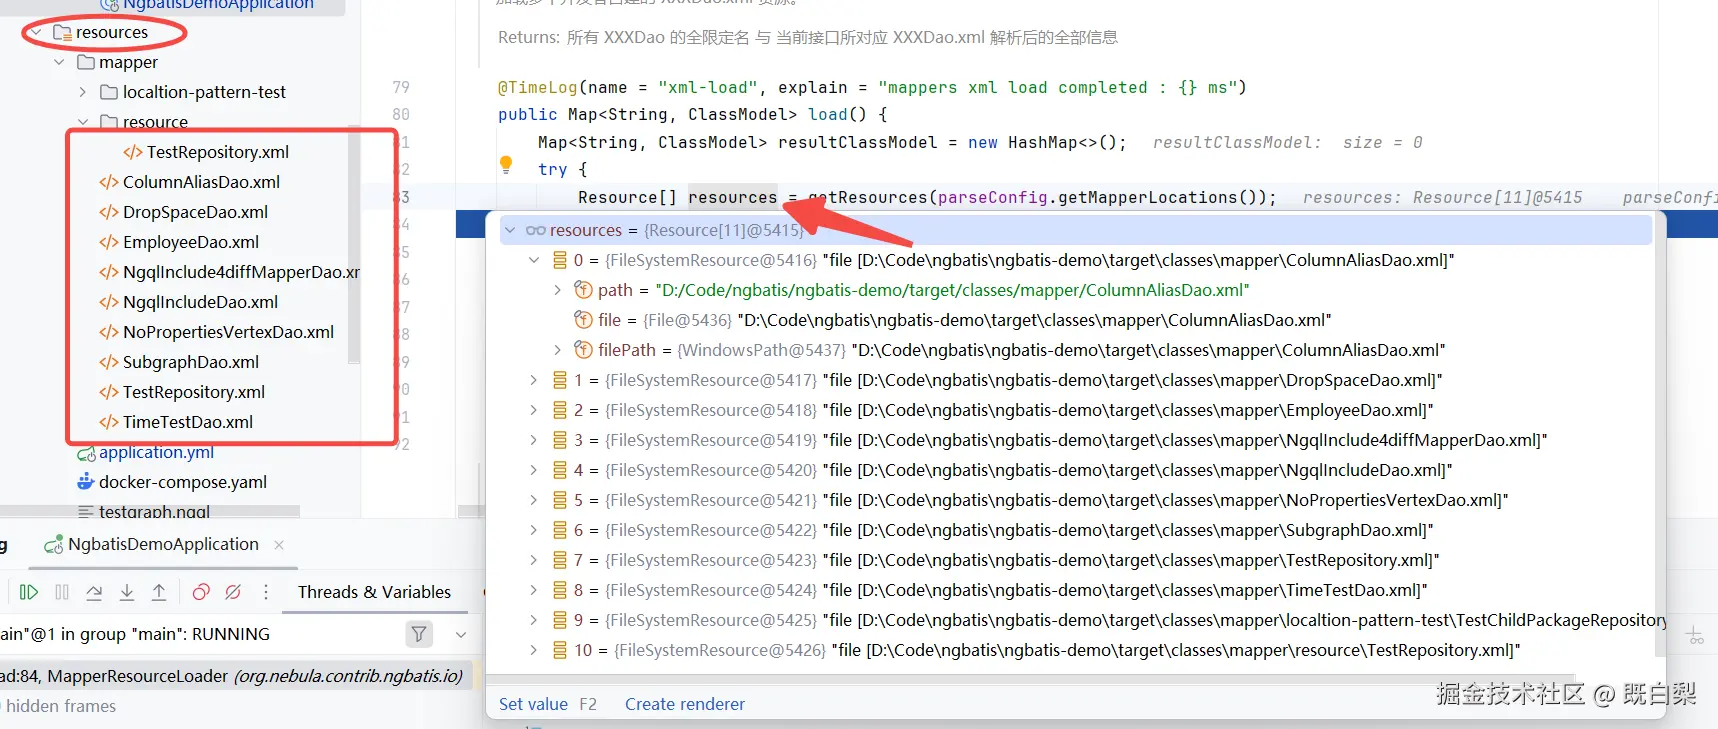Expand array element 7 TestRepository.xml
This screenshot has width=1718, height=729.
pos(534,560)
